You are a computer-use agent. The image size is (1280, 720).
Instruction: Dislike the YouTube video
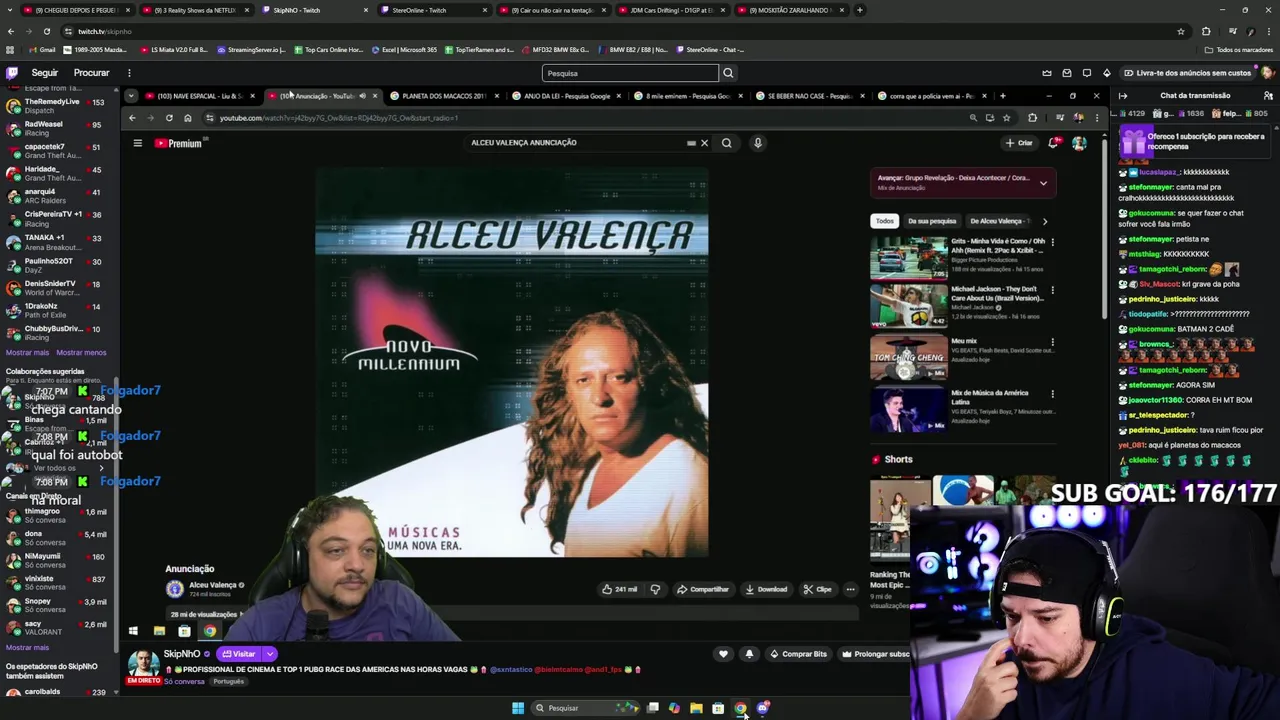[655, 589]
